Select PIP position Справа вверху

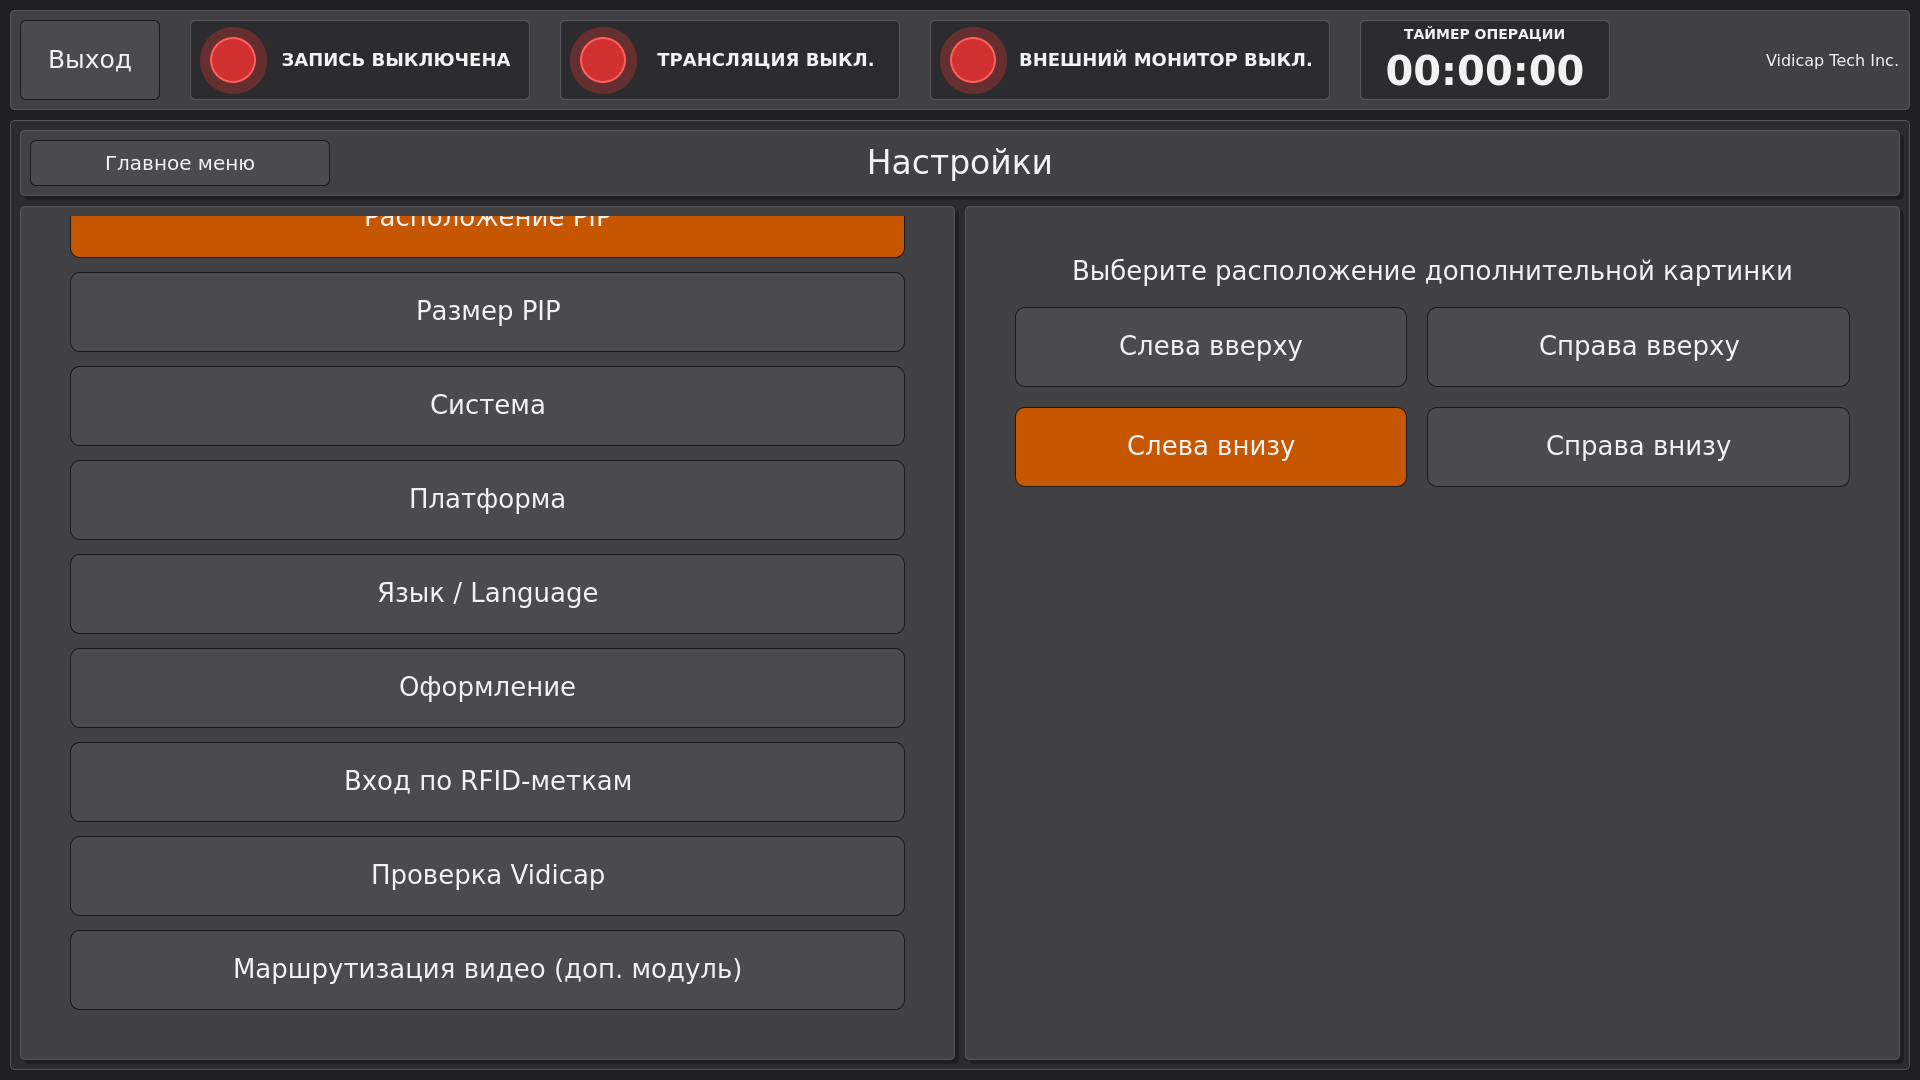click(1638, 347)
